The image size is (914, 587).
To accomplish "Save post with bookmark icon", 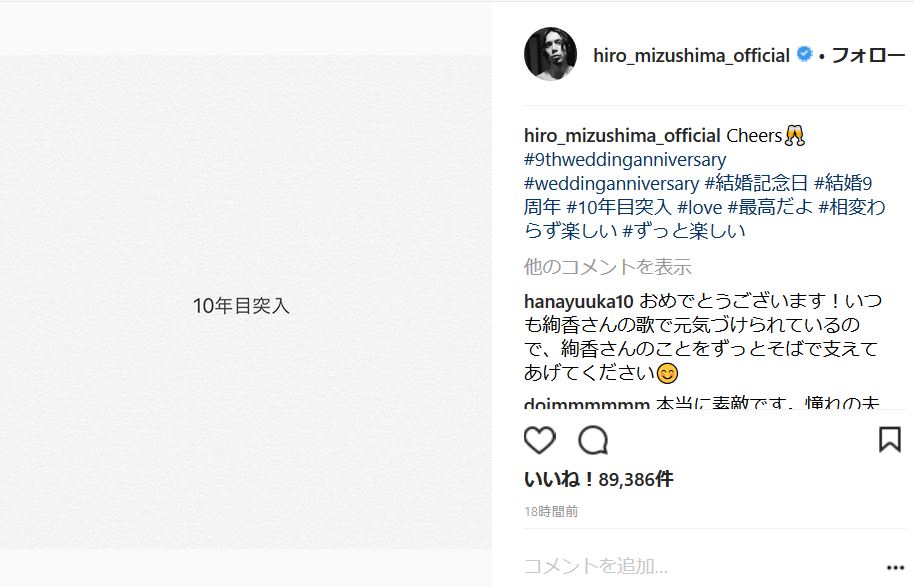I will (890, 440).
